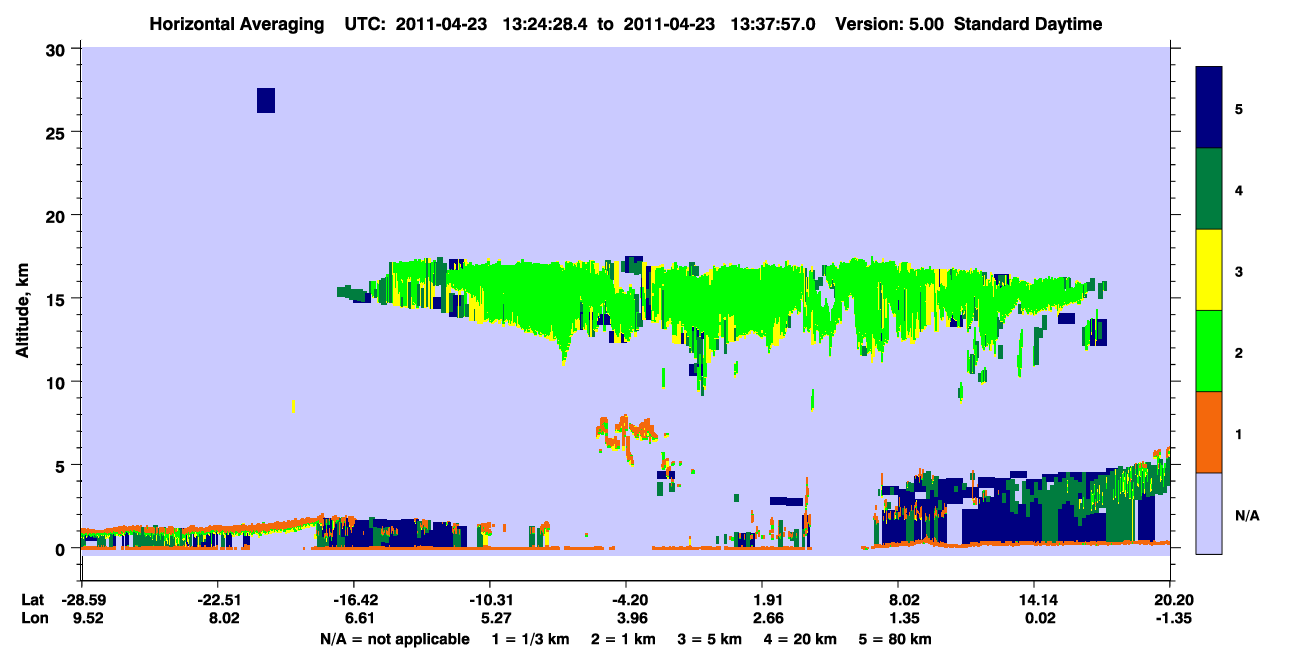This screenshot has height=667, width=1300.
Task: Click the '5 = 80 km' legend note
Action: (x=895, y=640)
